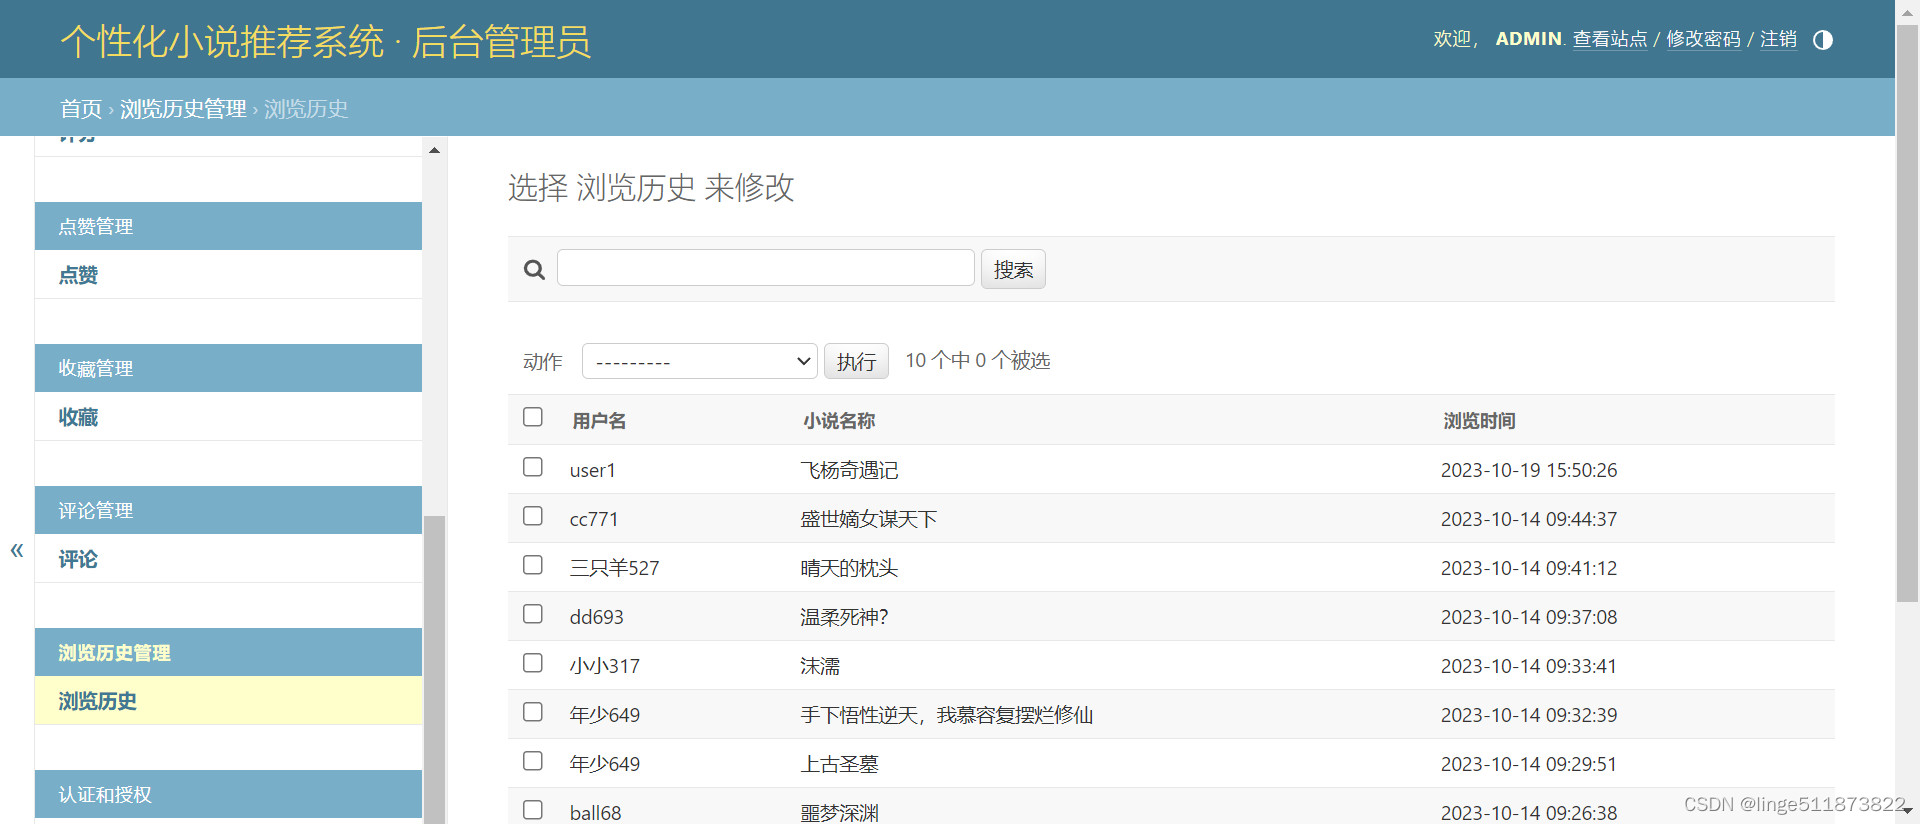The height and width of the screenshot is (824, 1920).
Task: Focus the search input field
Action: click(765, 268)
